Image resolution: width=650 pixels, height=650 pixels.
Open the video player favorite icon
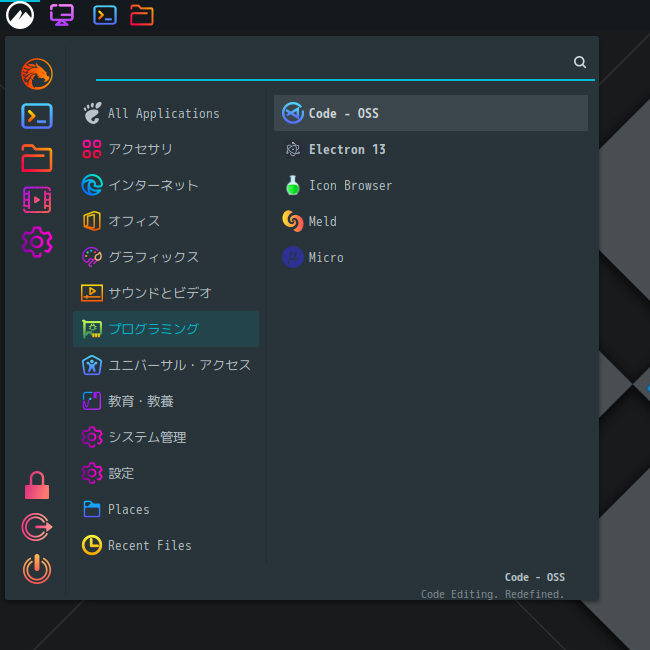coord(37,200)
